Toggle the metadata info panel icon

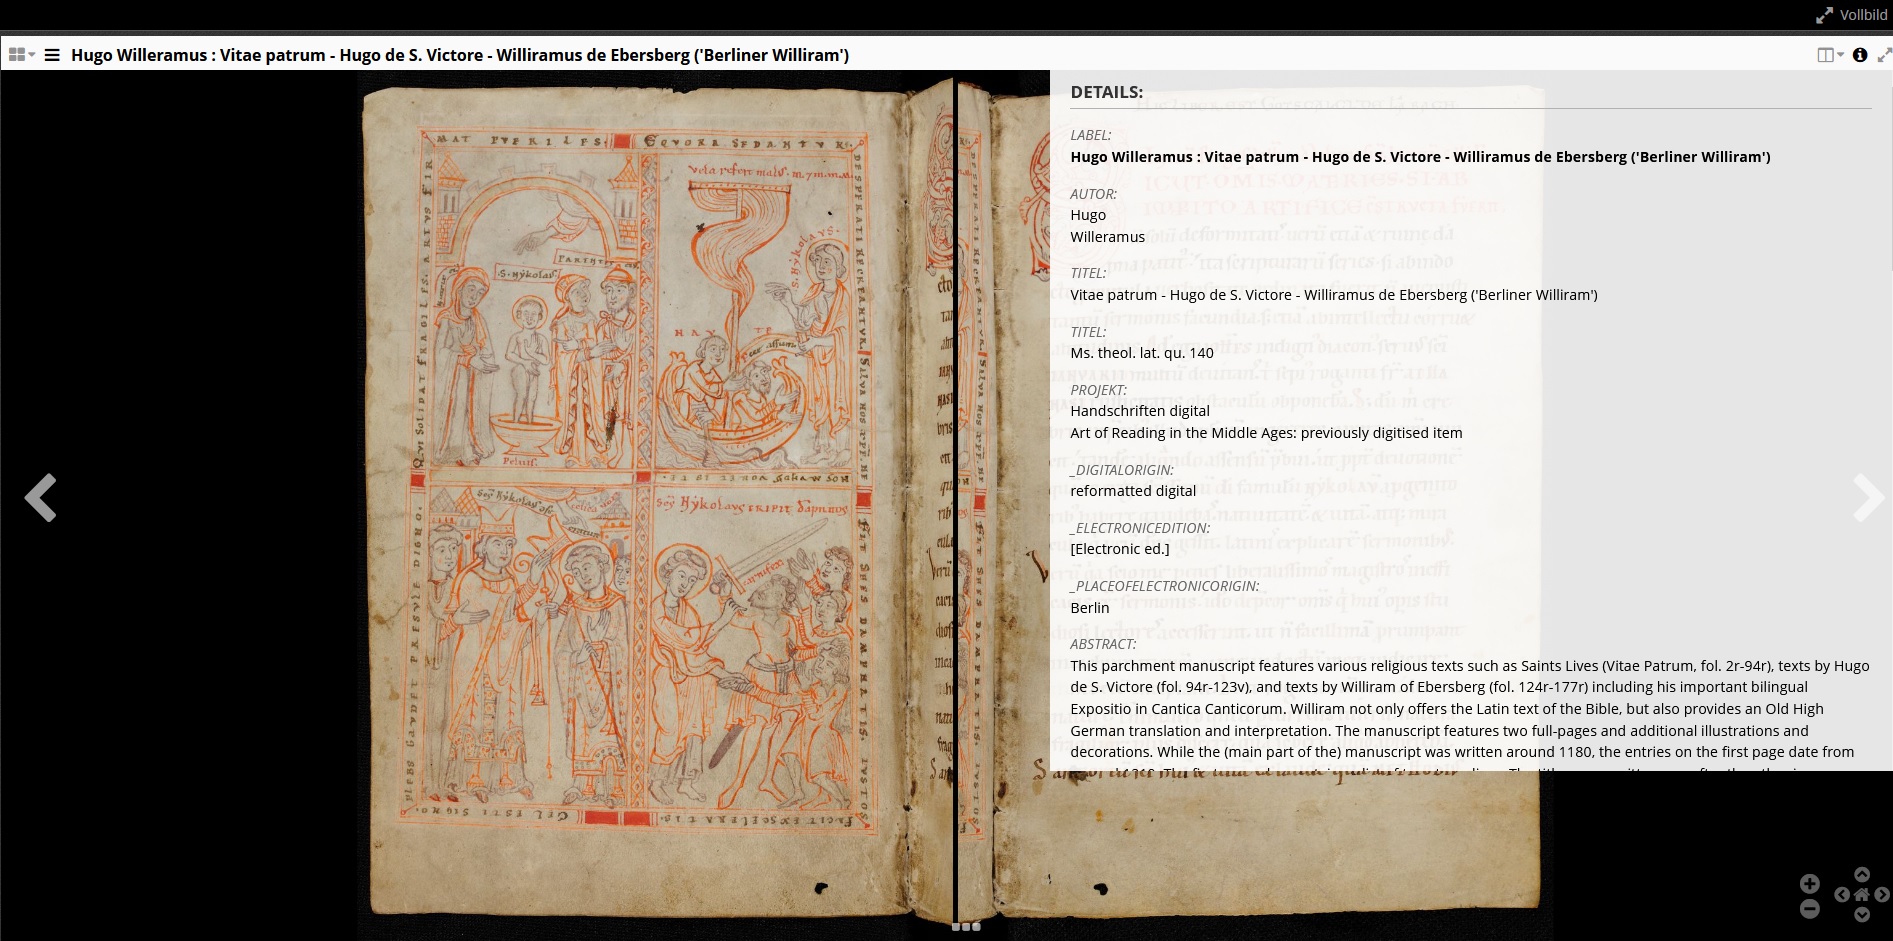coord(1860,55)
